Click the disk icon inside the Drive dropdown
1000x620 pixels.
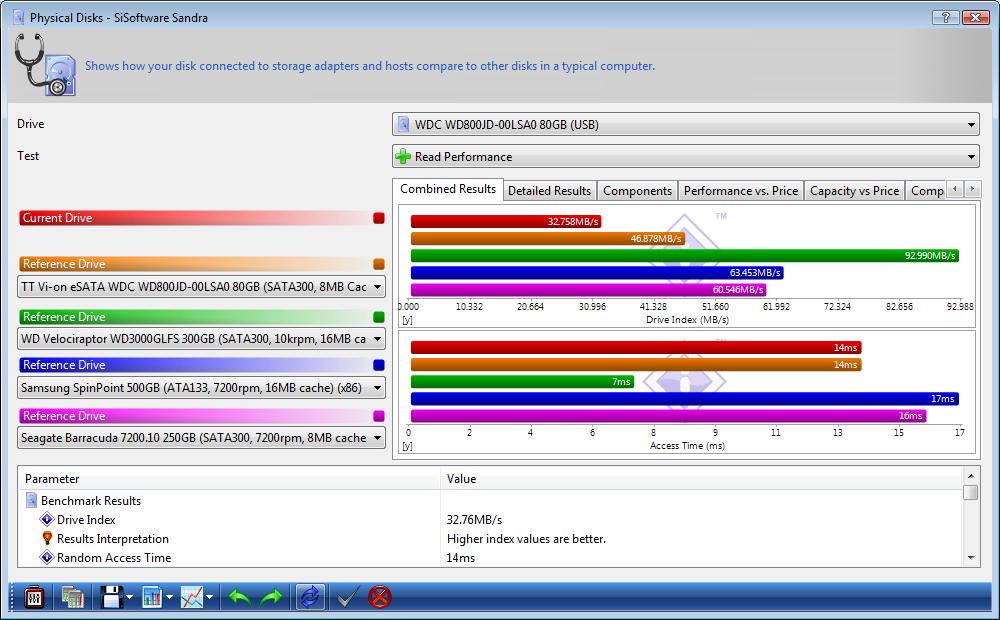(403, 124)
